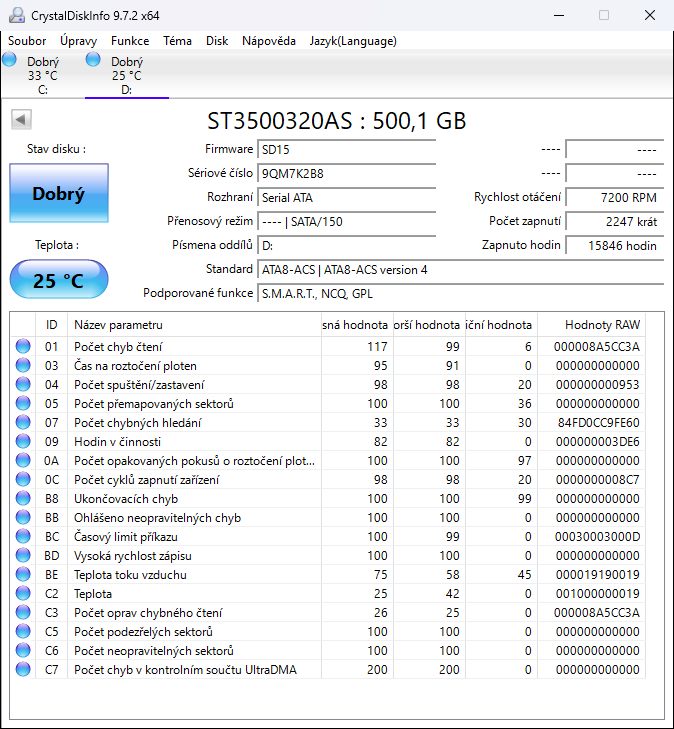
Task: Click the supported features field S.M.A.R.T., NCQ, GPL
Action: [460, 294]
